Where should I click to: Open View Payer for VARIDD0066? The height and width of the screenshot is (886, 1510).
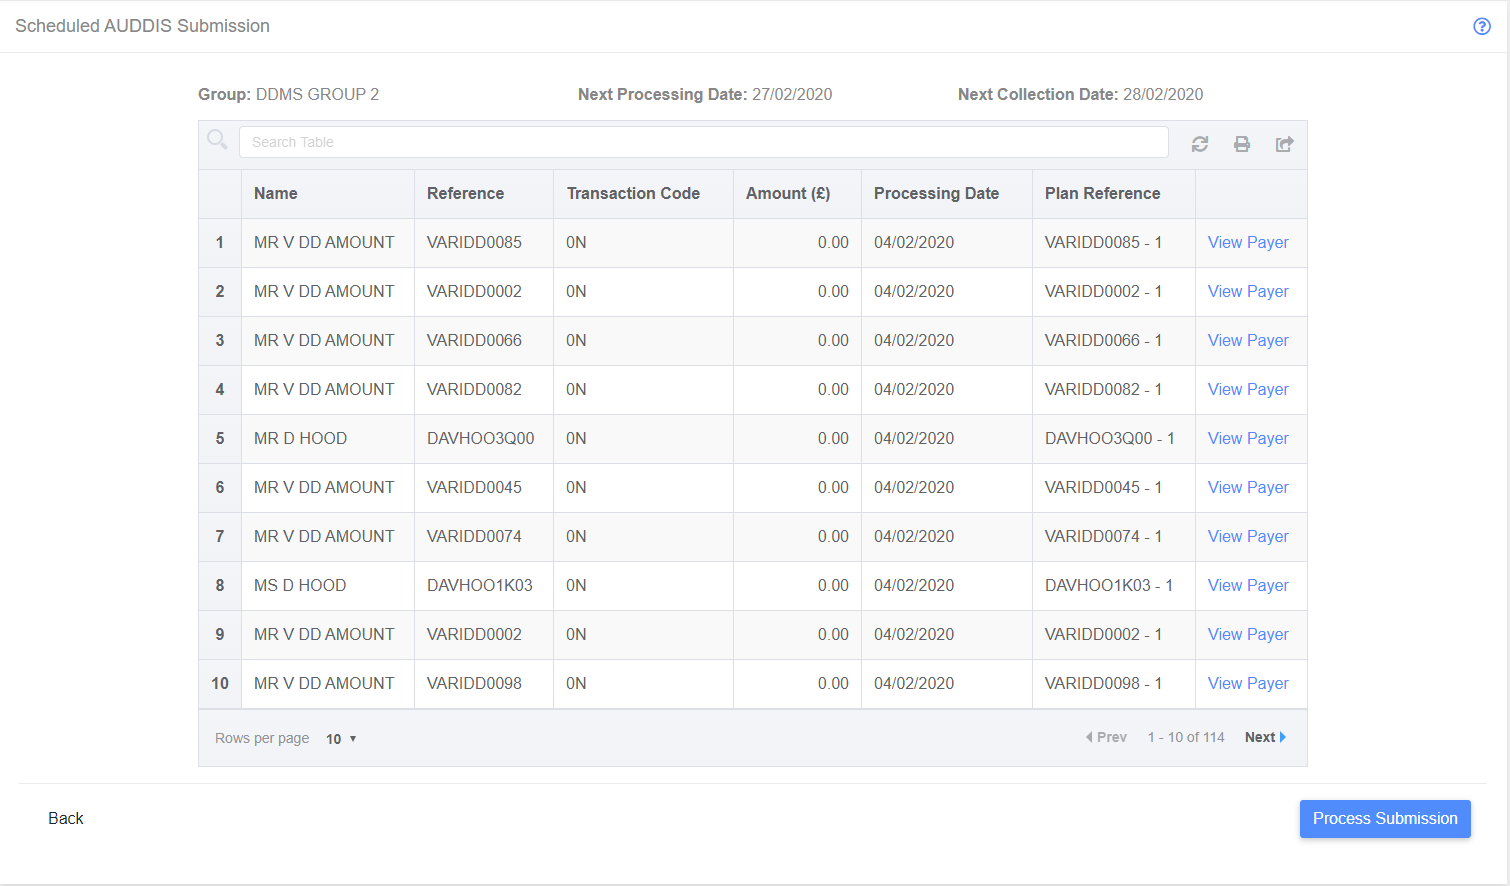[x=1248, y=341]
